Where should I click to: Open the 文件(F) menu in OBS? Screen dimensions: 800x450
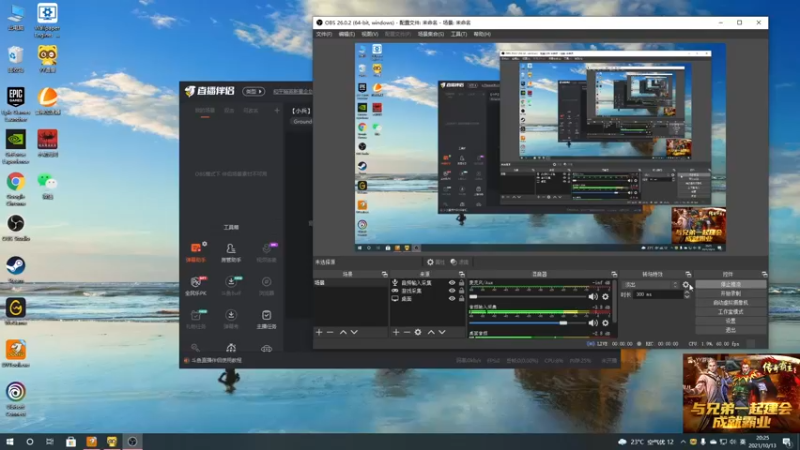pyautogui.click(x=323, y=34)
